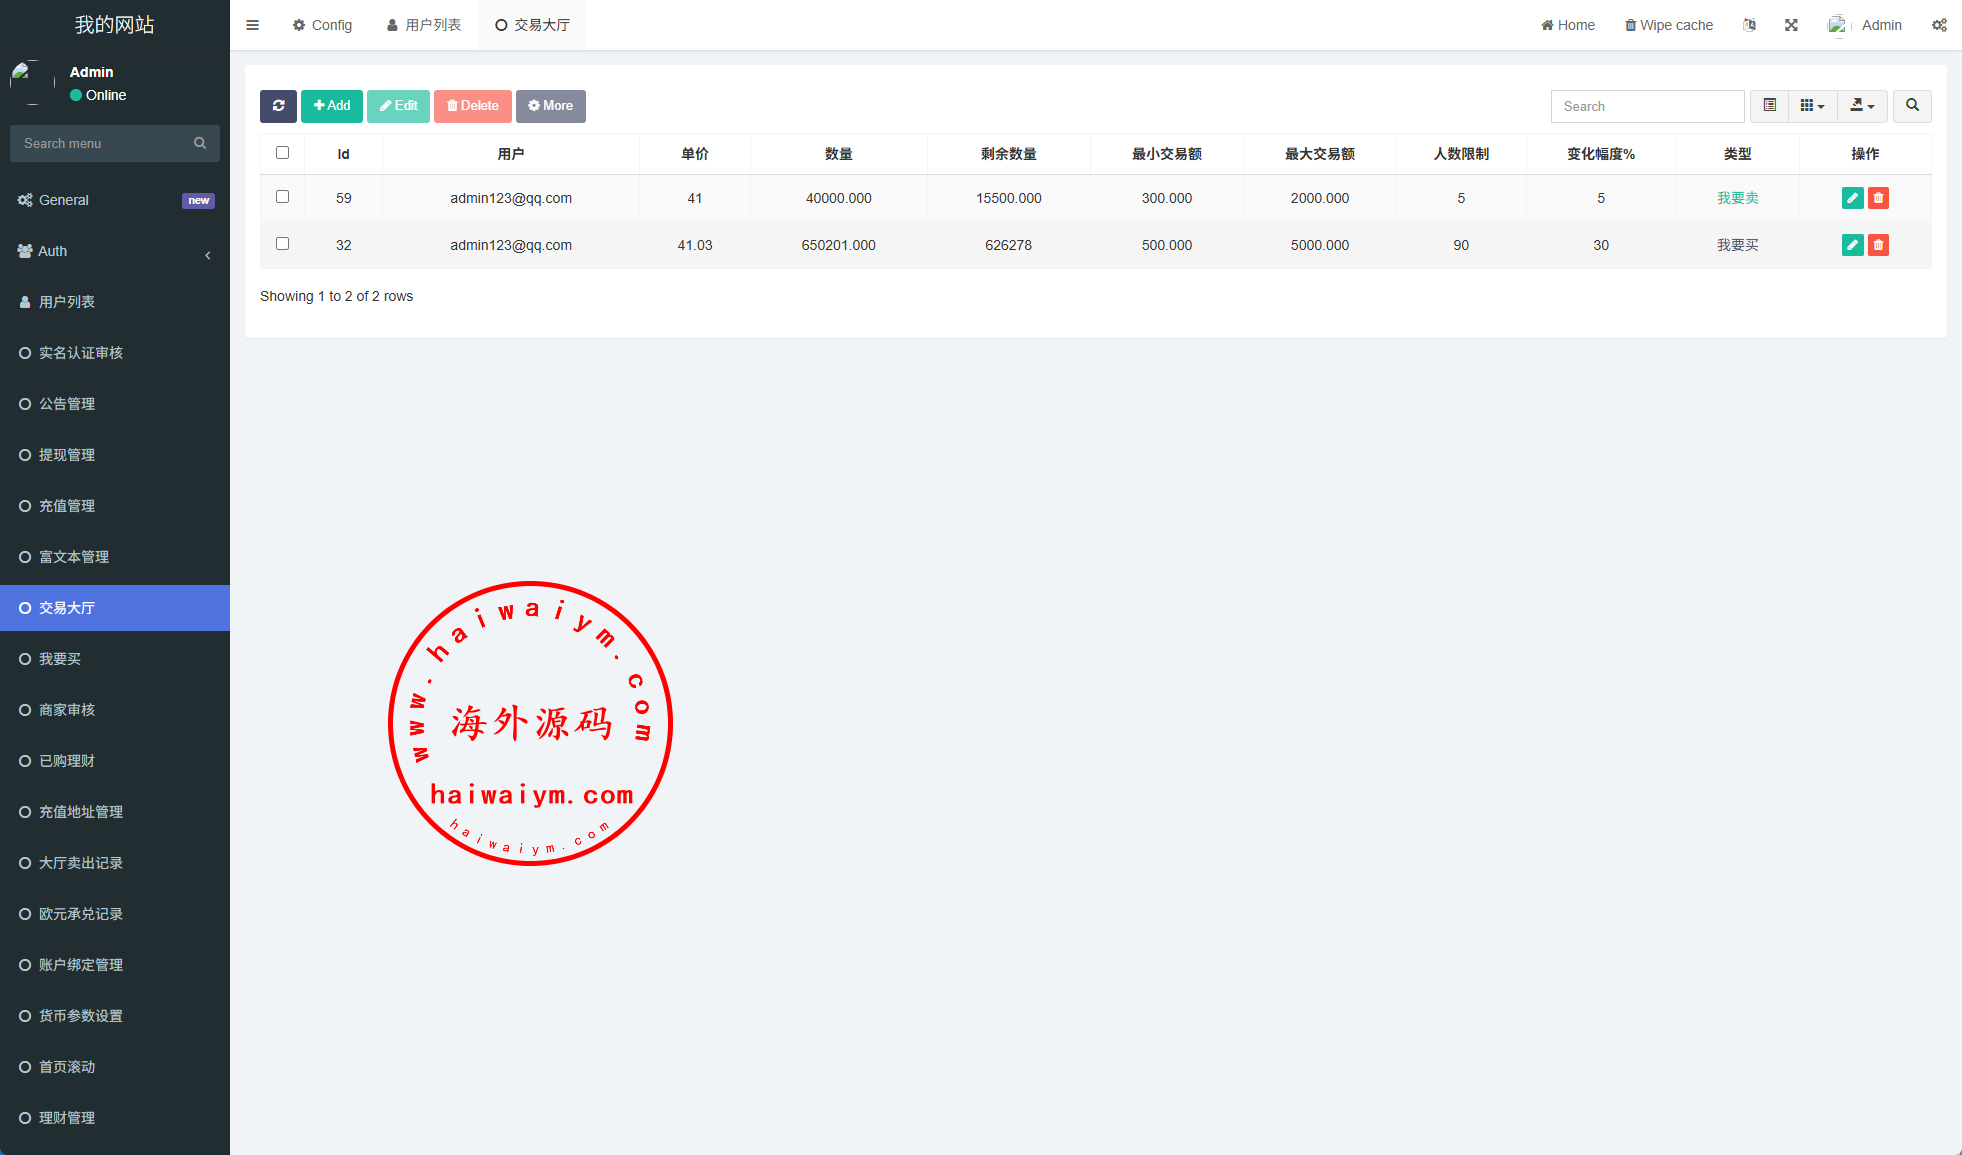Check the checkbox for row 32

point(282,244)
